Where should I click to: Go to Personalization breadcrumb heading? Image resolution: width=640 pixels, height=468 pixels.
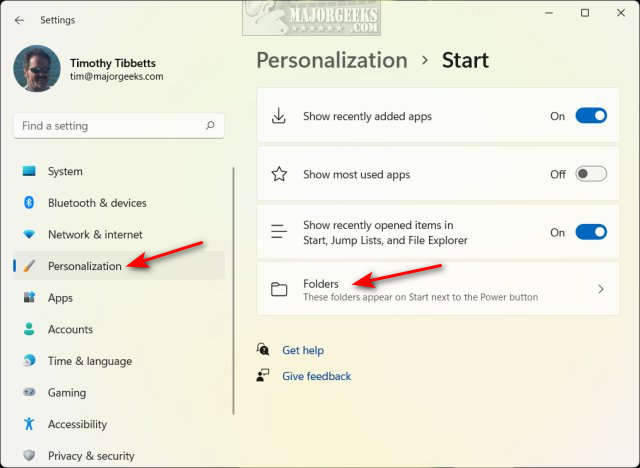[332, 60]
